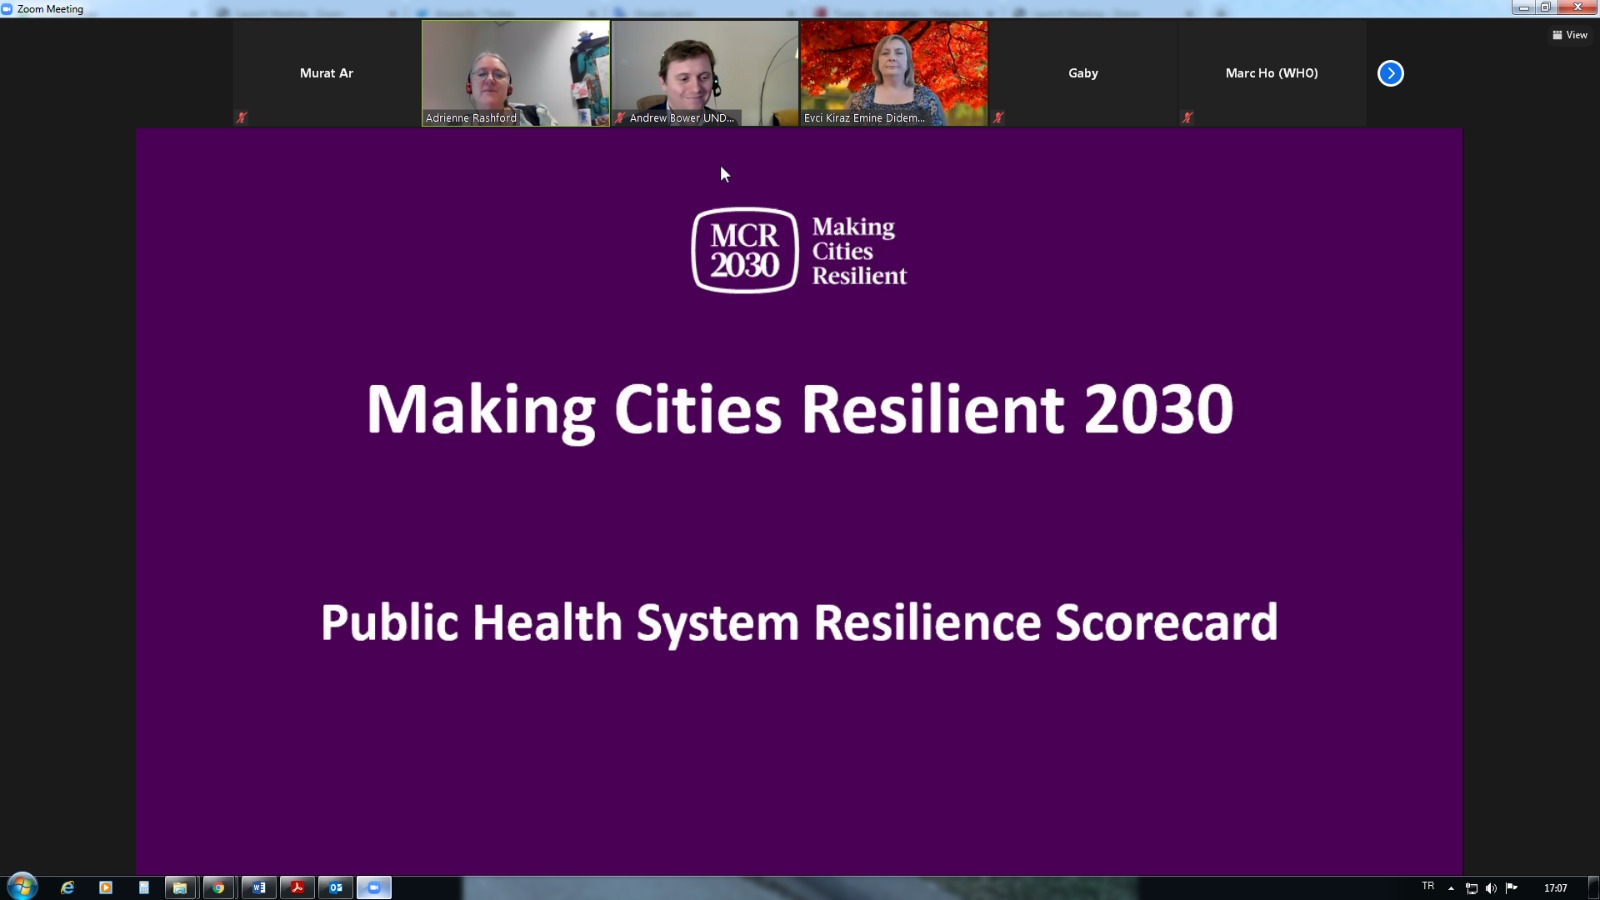Open the Action Center flag icon
This screenshot has width=1600, height=900.
click(1511, 888)
